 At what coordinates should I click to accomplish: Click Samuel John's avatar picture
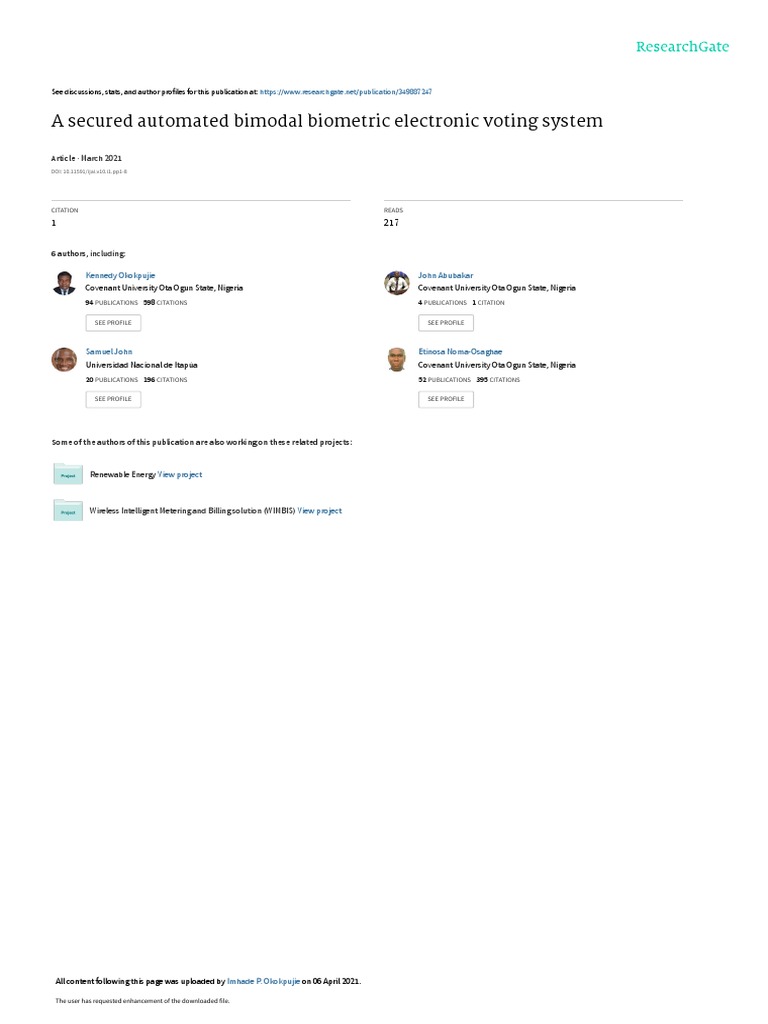coord(64,359)
